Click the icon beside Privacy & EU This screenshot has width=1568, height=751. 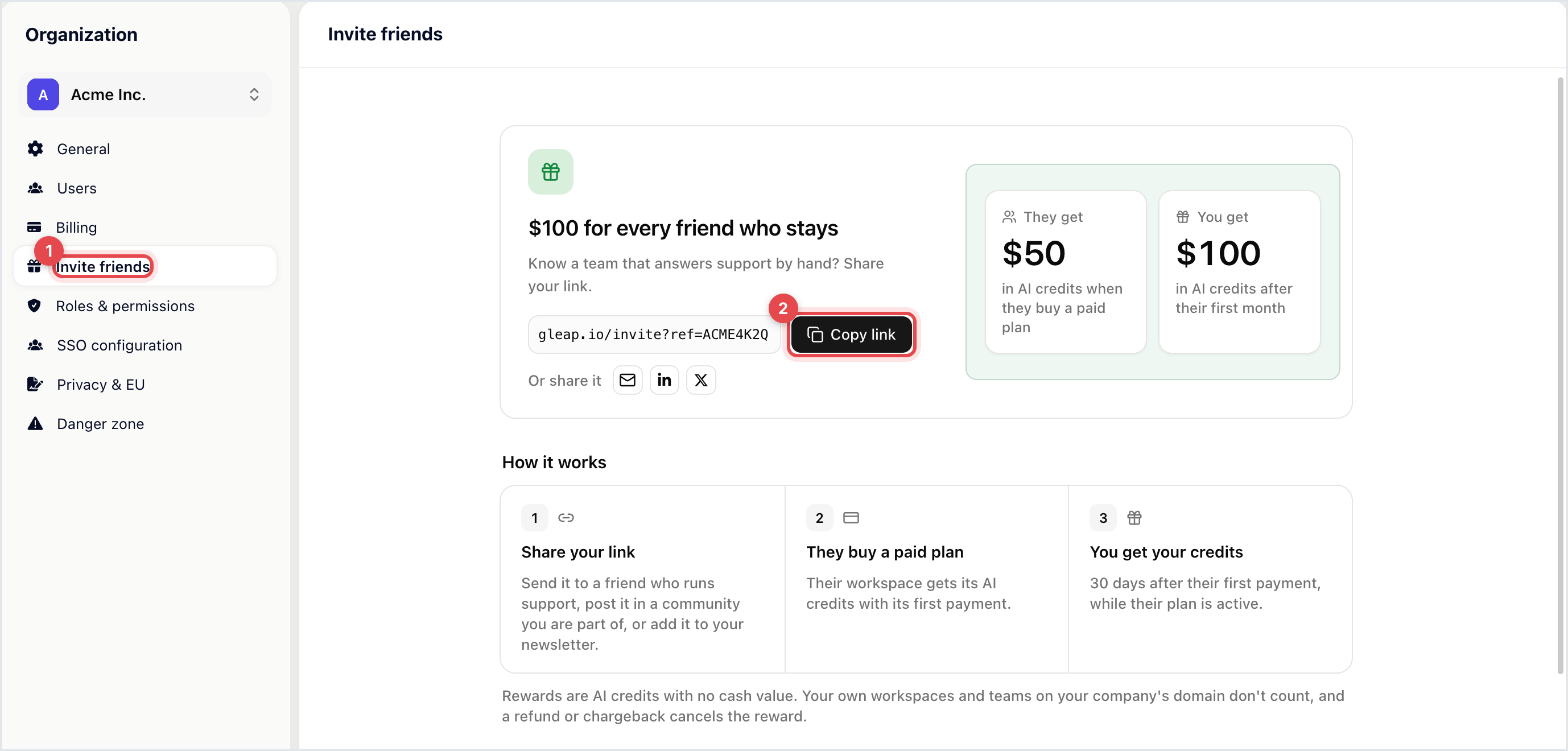pyautogui.click(x=36, y=384)
